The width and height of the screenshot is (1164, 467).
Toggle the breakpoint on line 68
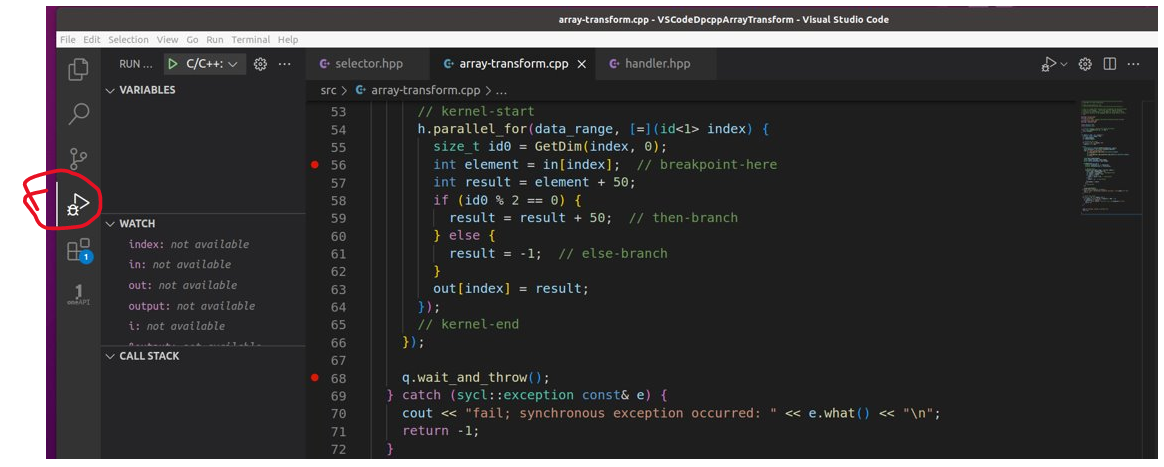tap(315, 377)
